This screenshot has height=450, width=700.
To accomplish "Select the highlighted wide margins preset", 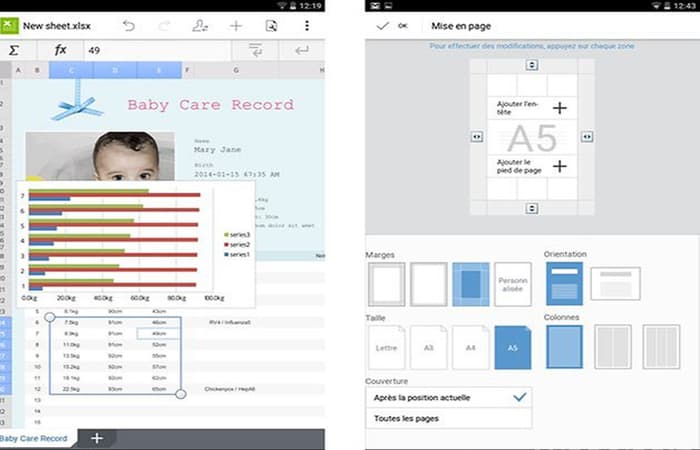I will coord(471,284).
